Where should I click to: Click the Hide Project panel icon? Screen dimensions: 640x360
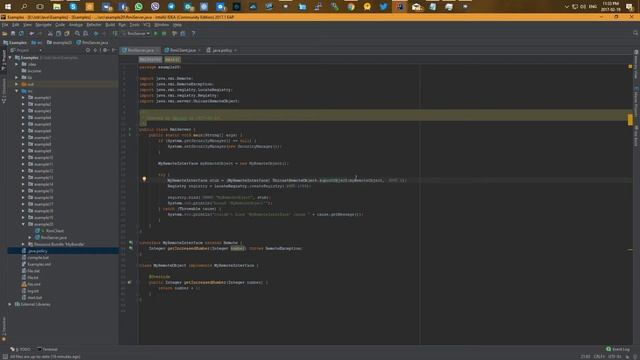point(114,50)
